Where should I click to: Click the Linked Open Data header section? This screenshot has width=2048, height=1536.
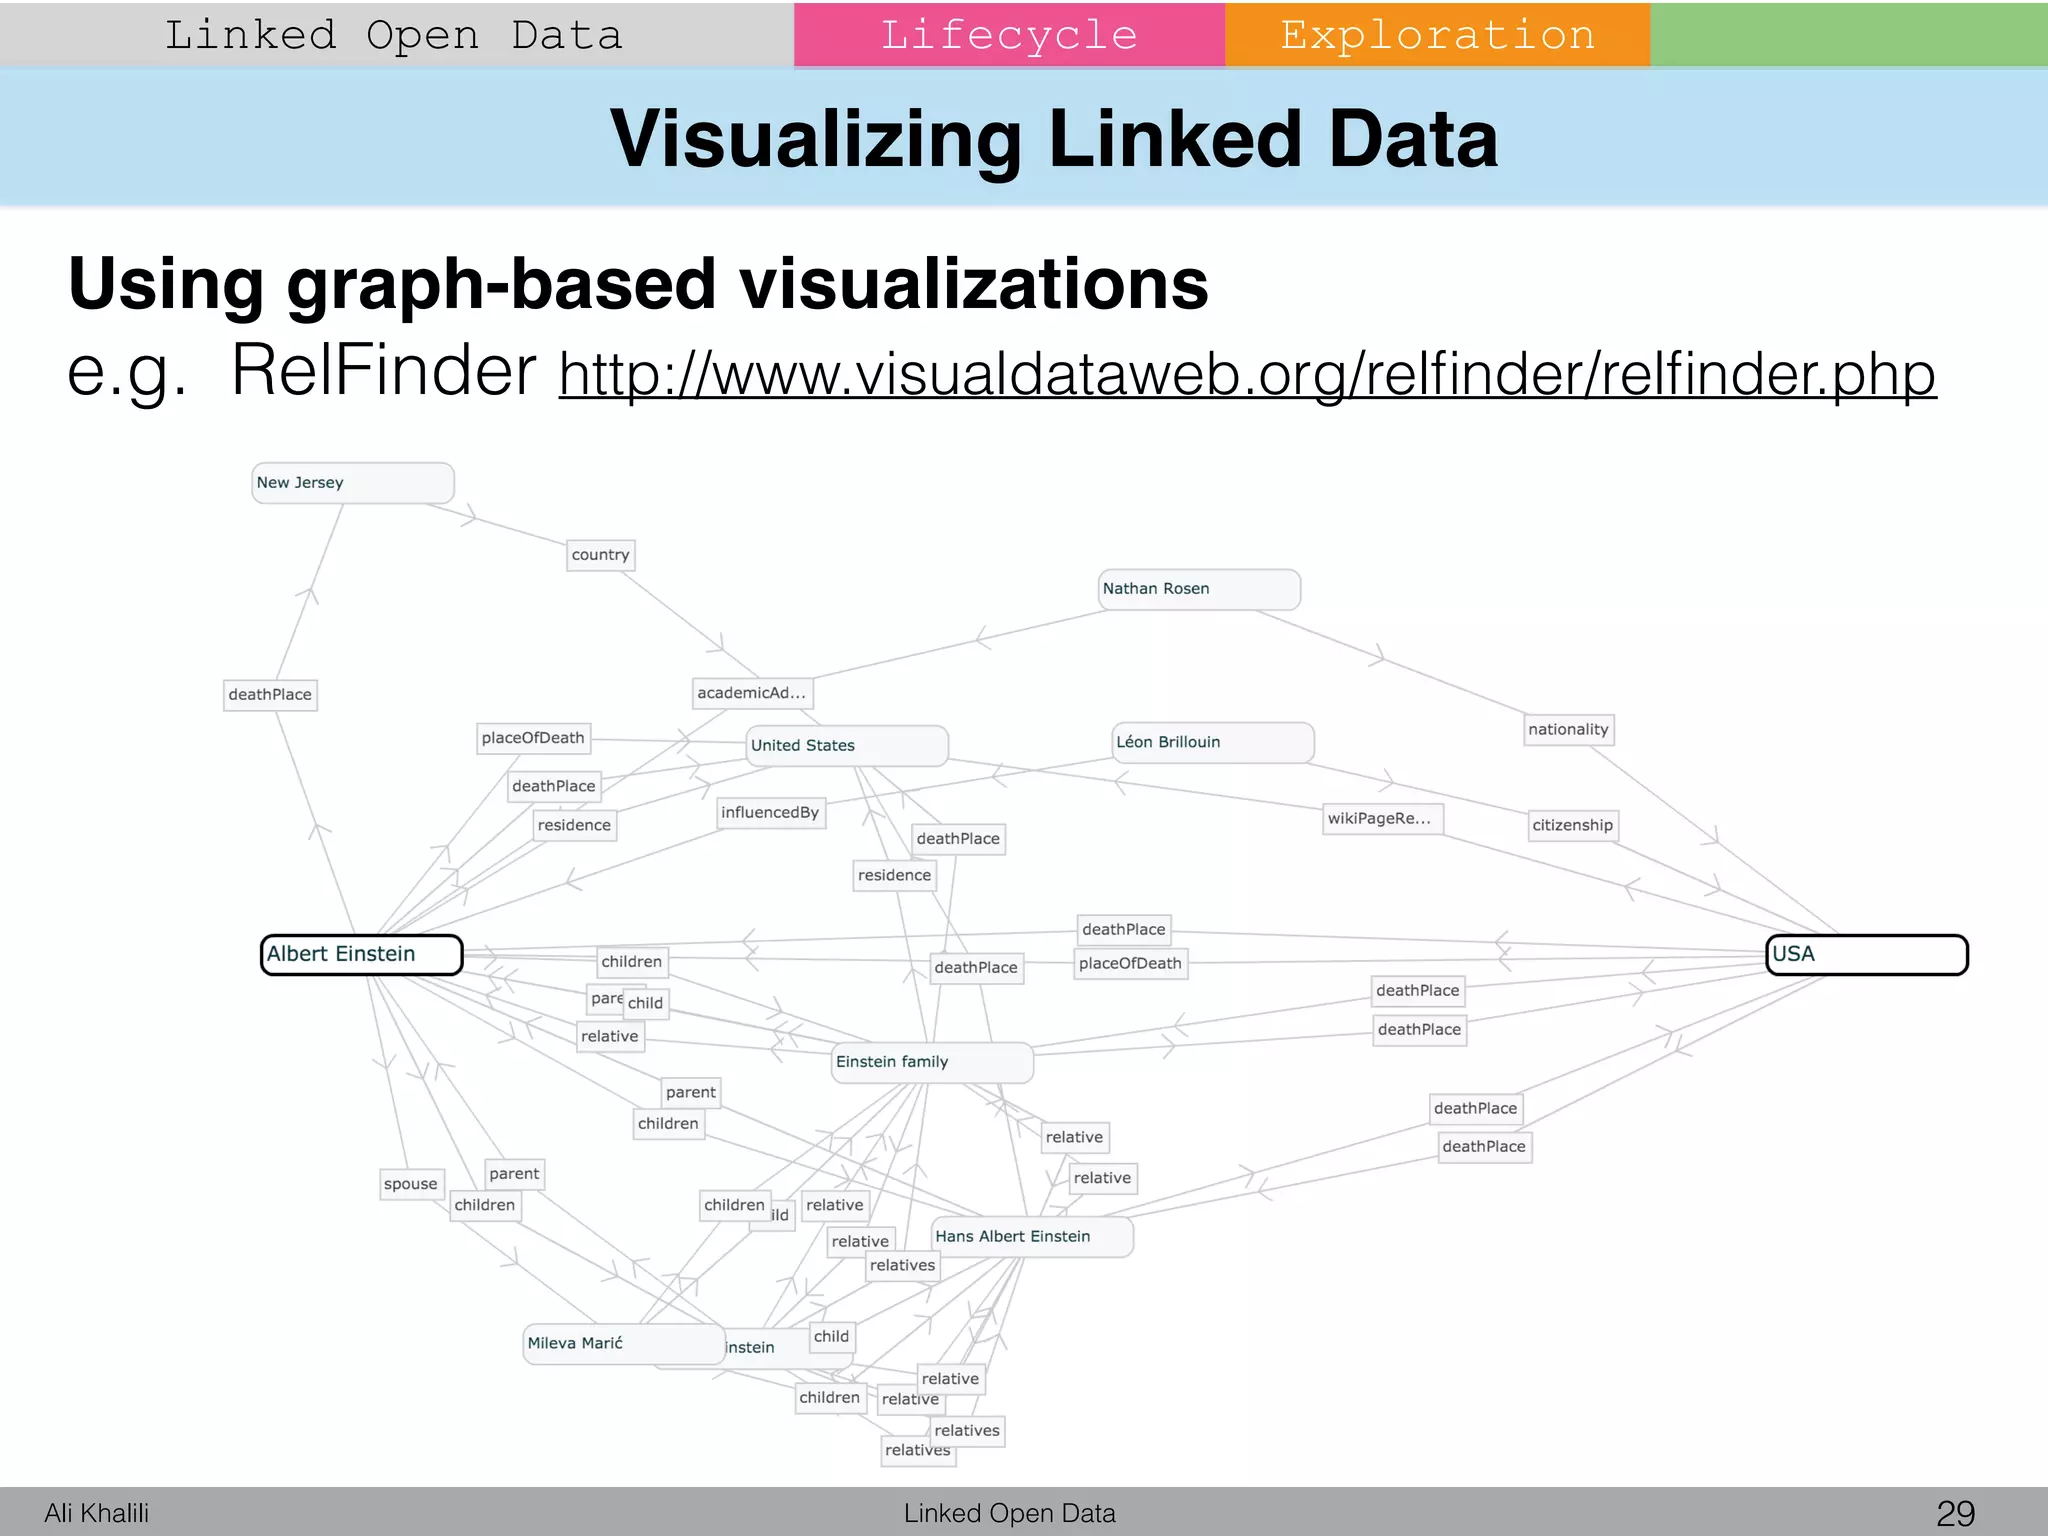click(395, 35)
